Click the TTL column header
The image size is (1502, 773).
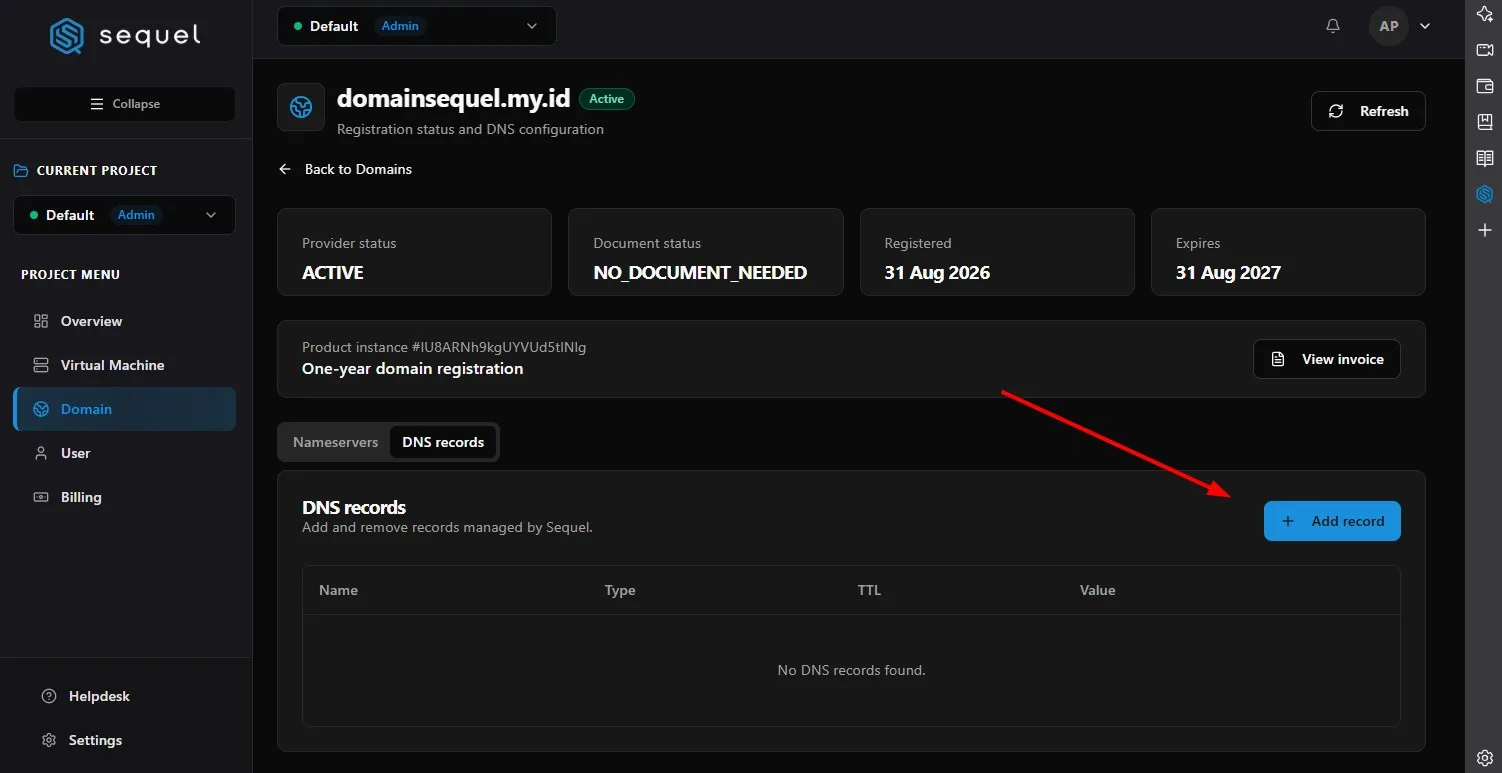pyautogui.click(x=869, y=590)
